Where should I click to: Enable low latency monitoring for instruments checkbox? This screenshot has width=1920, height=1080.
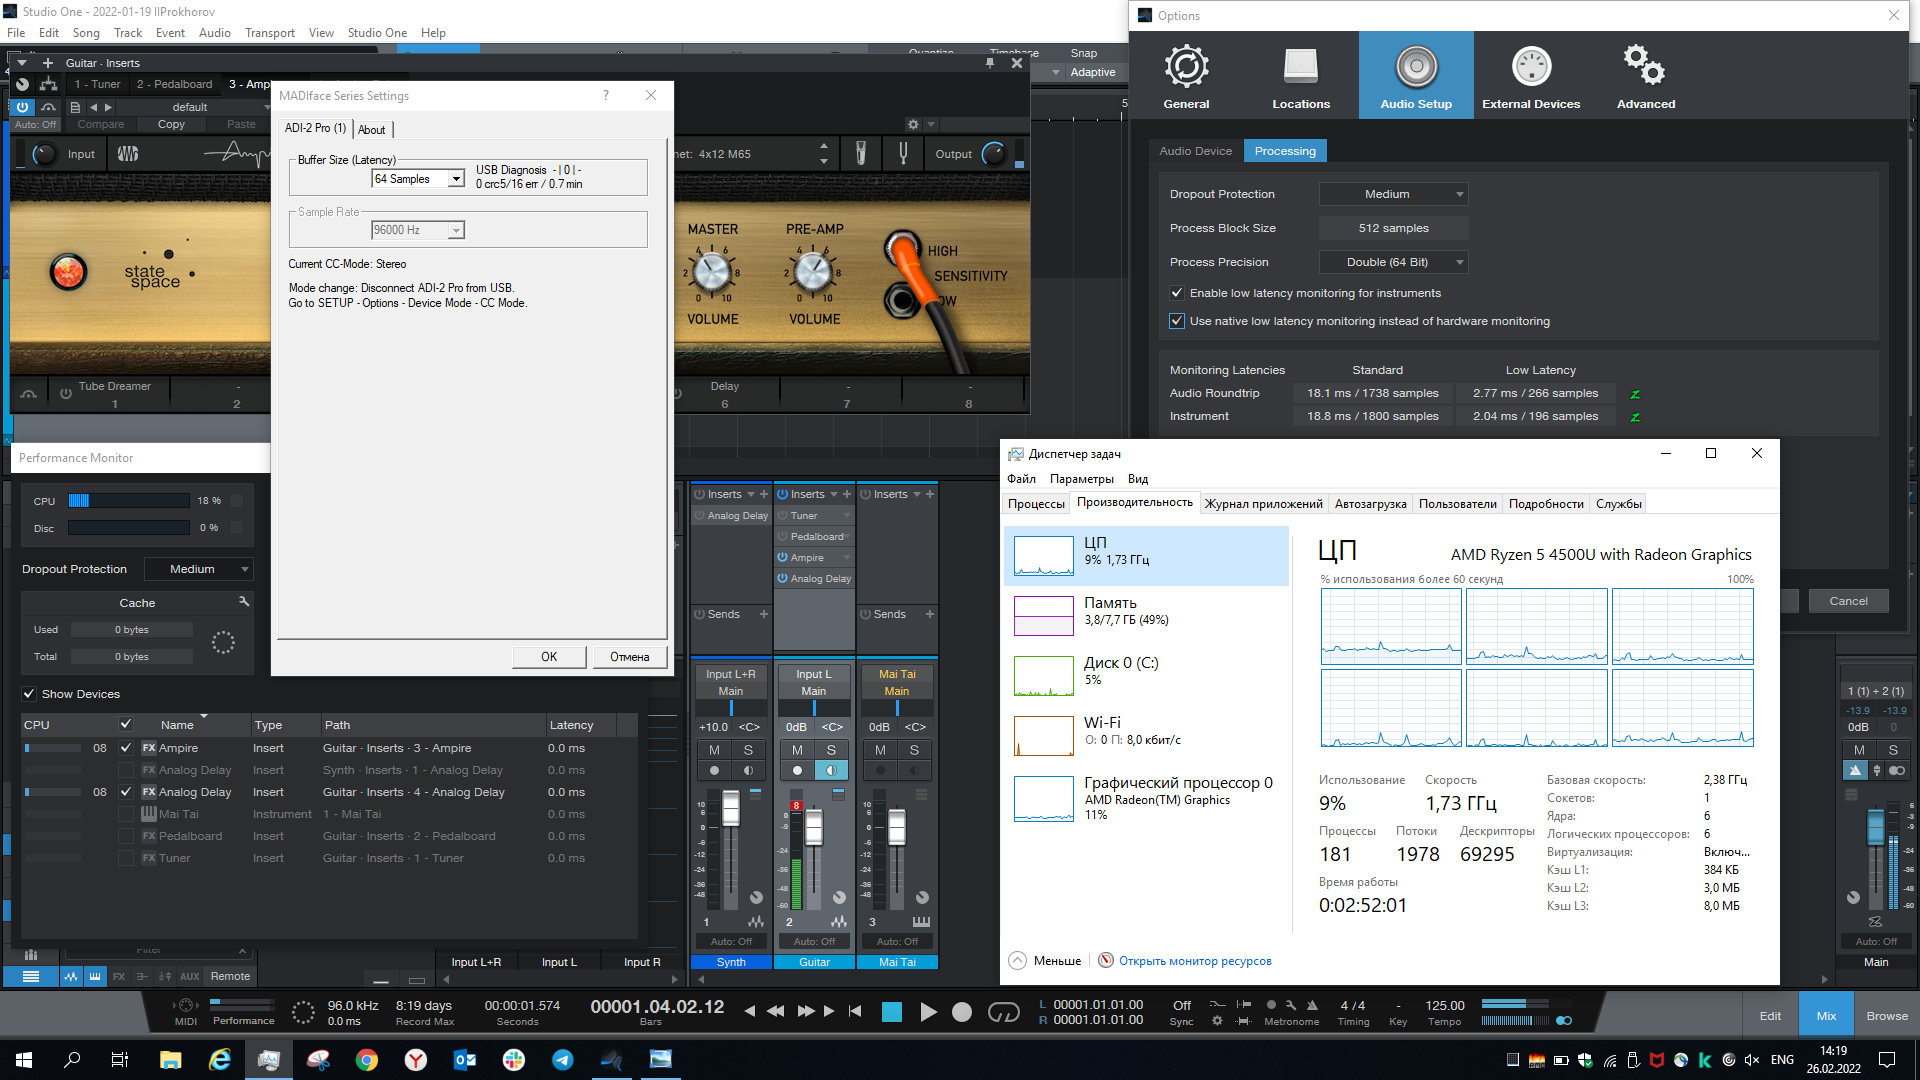tap(1177, 293)
